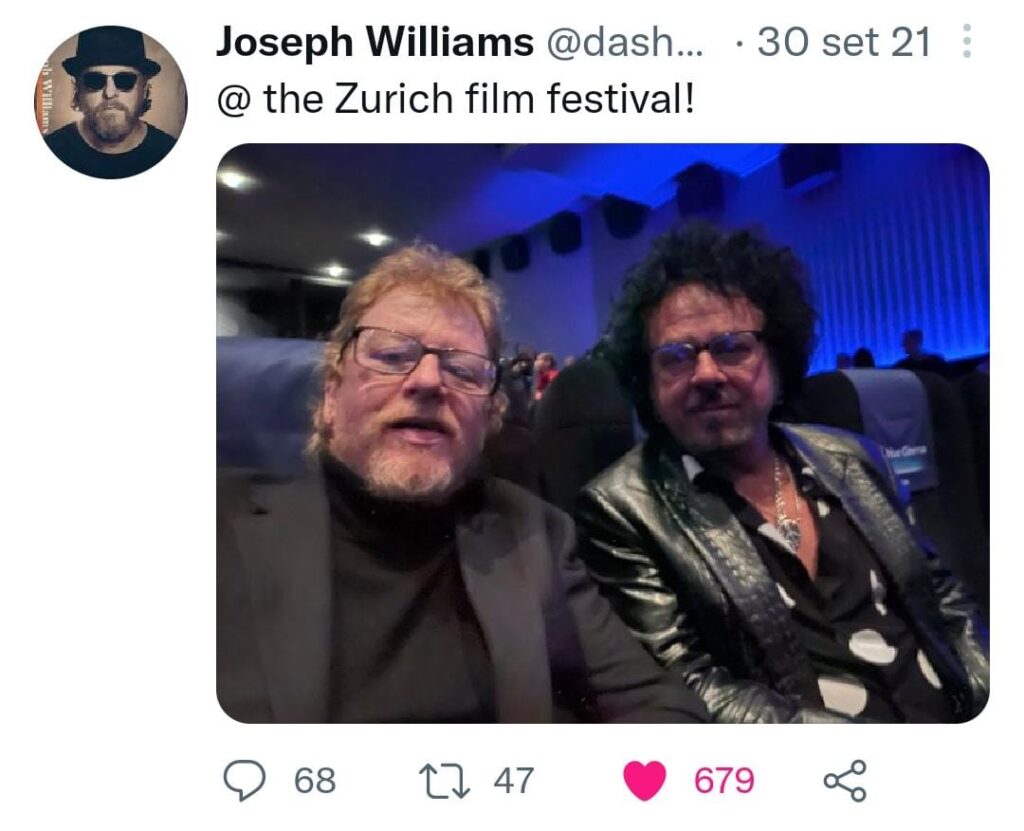Open the three-dot tweet options menu

pos(967,42)
